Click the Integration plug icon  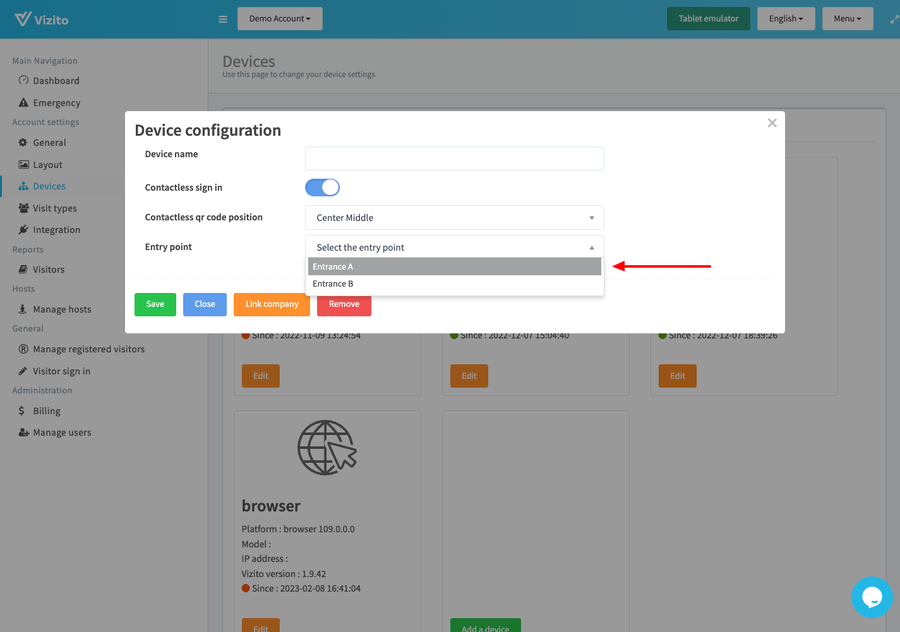coord(23,230)
